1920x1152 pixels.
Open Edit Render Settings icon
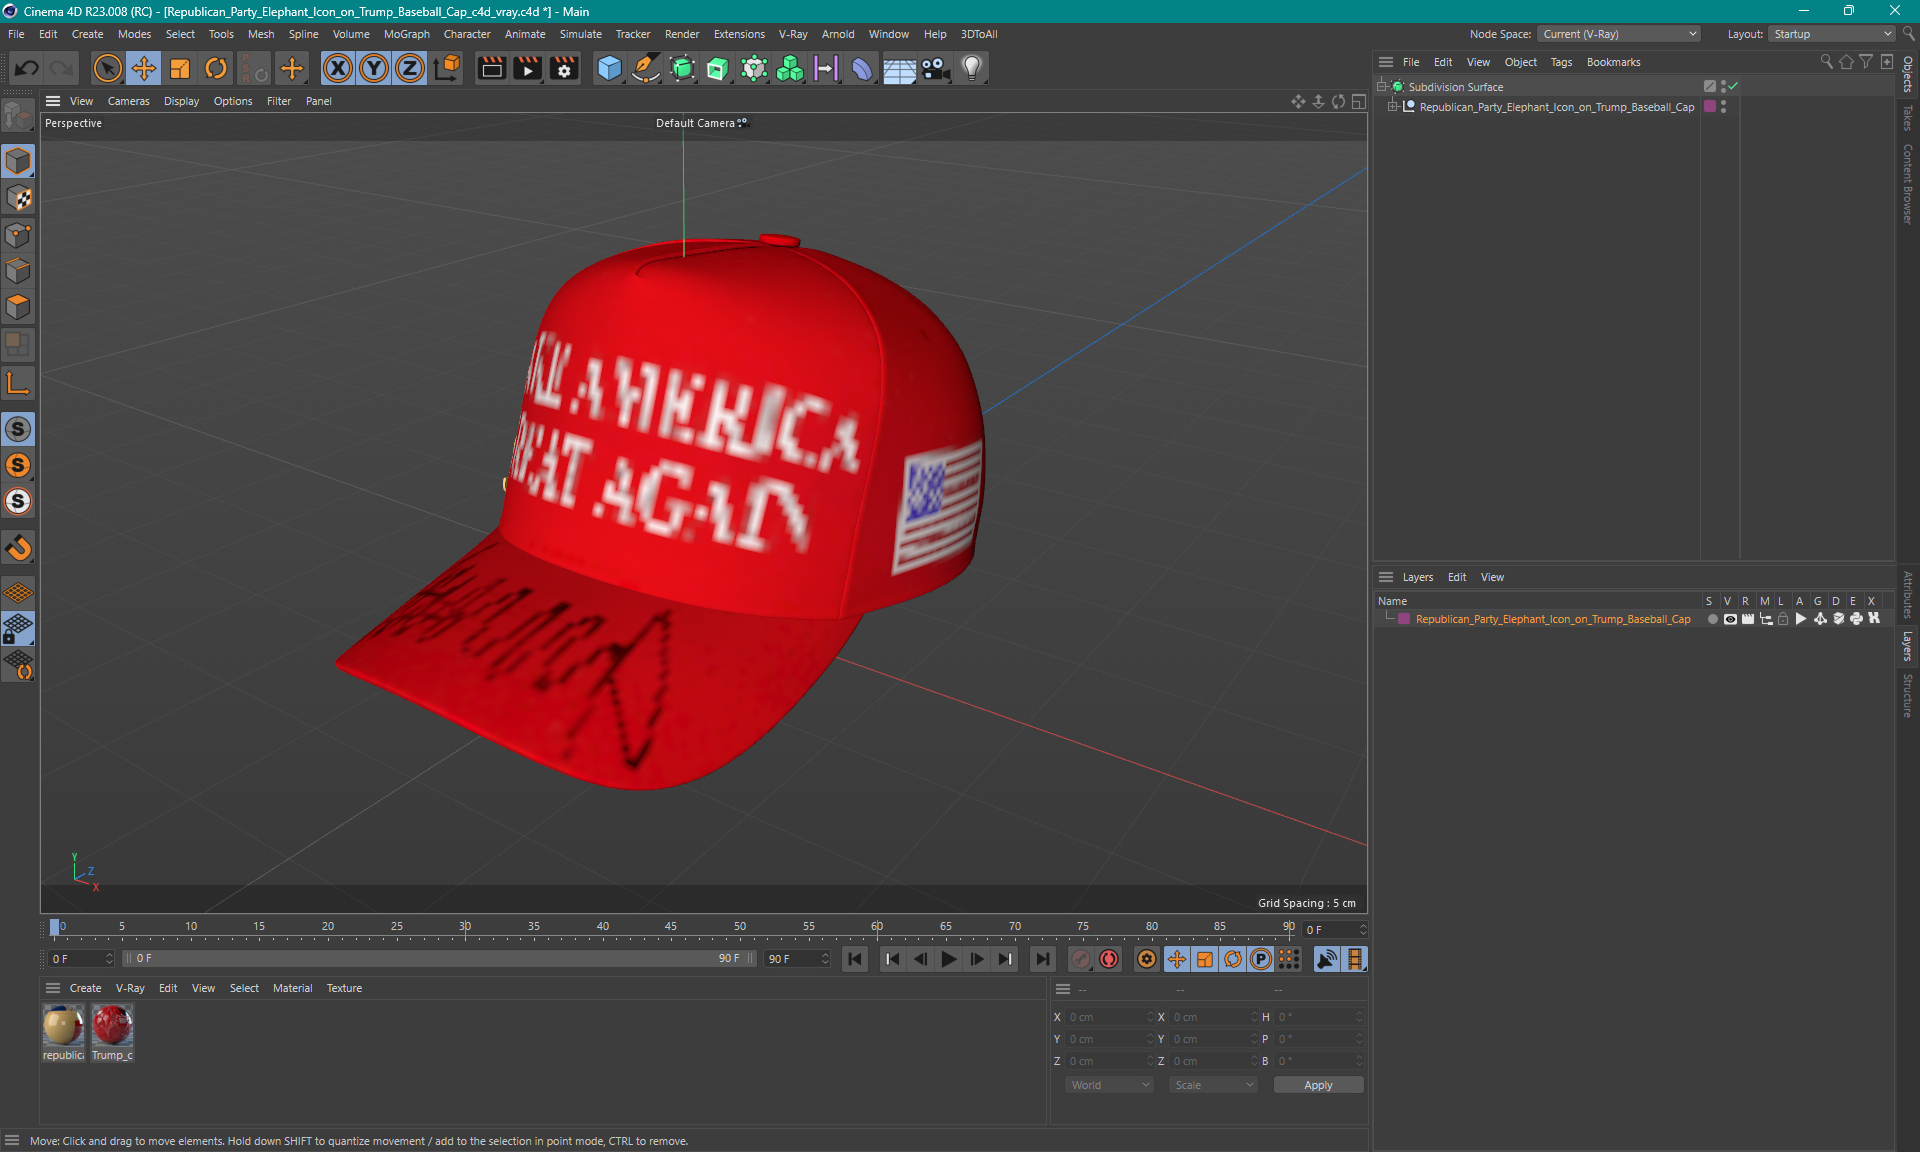click(565, 68)
